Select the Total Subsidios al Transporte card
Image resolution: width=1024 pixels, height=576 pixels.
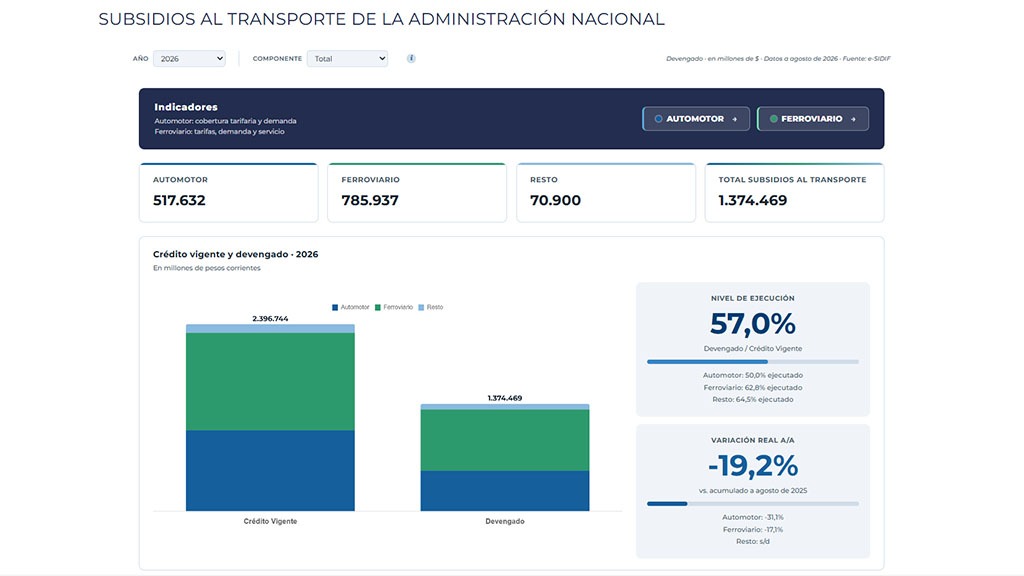[x=795, y=193]
